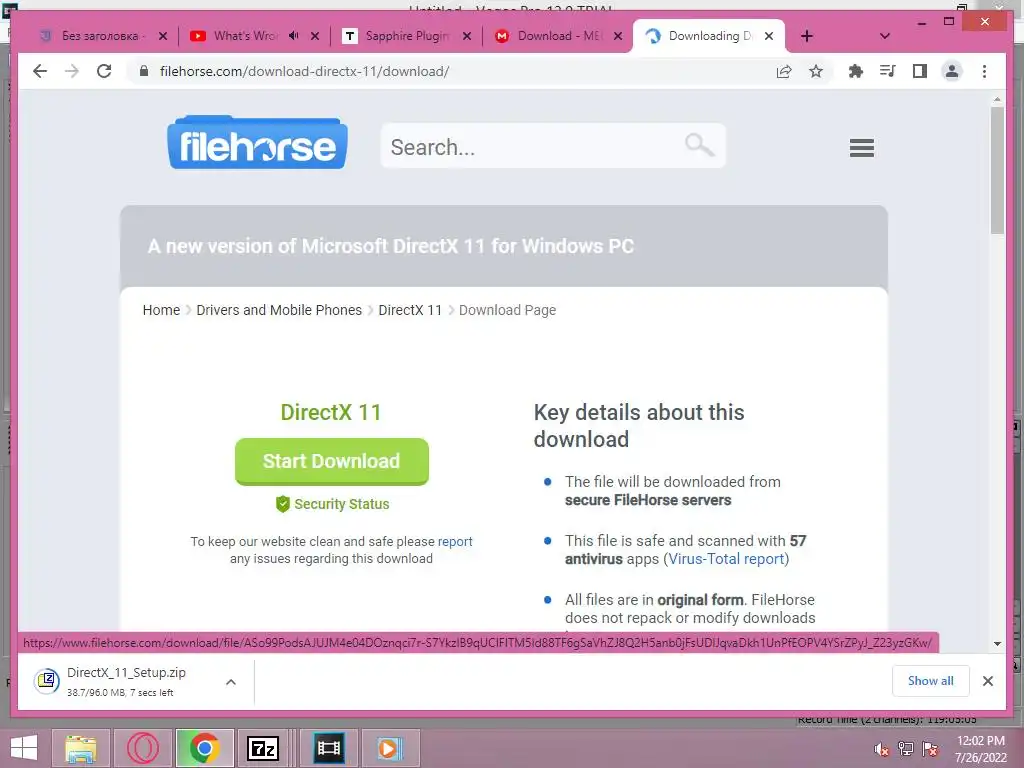This screenshot has width=1024, height=768.
Task: Open File Explorer from taskbar
Action: click(80, 748)
